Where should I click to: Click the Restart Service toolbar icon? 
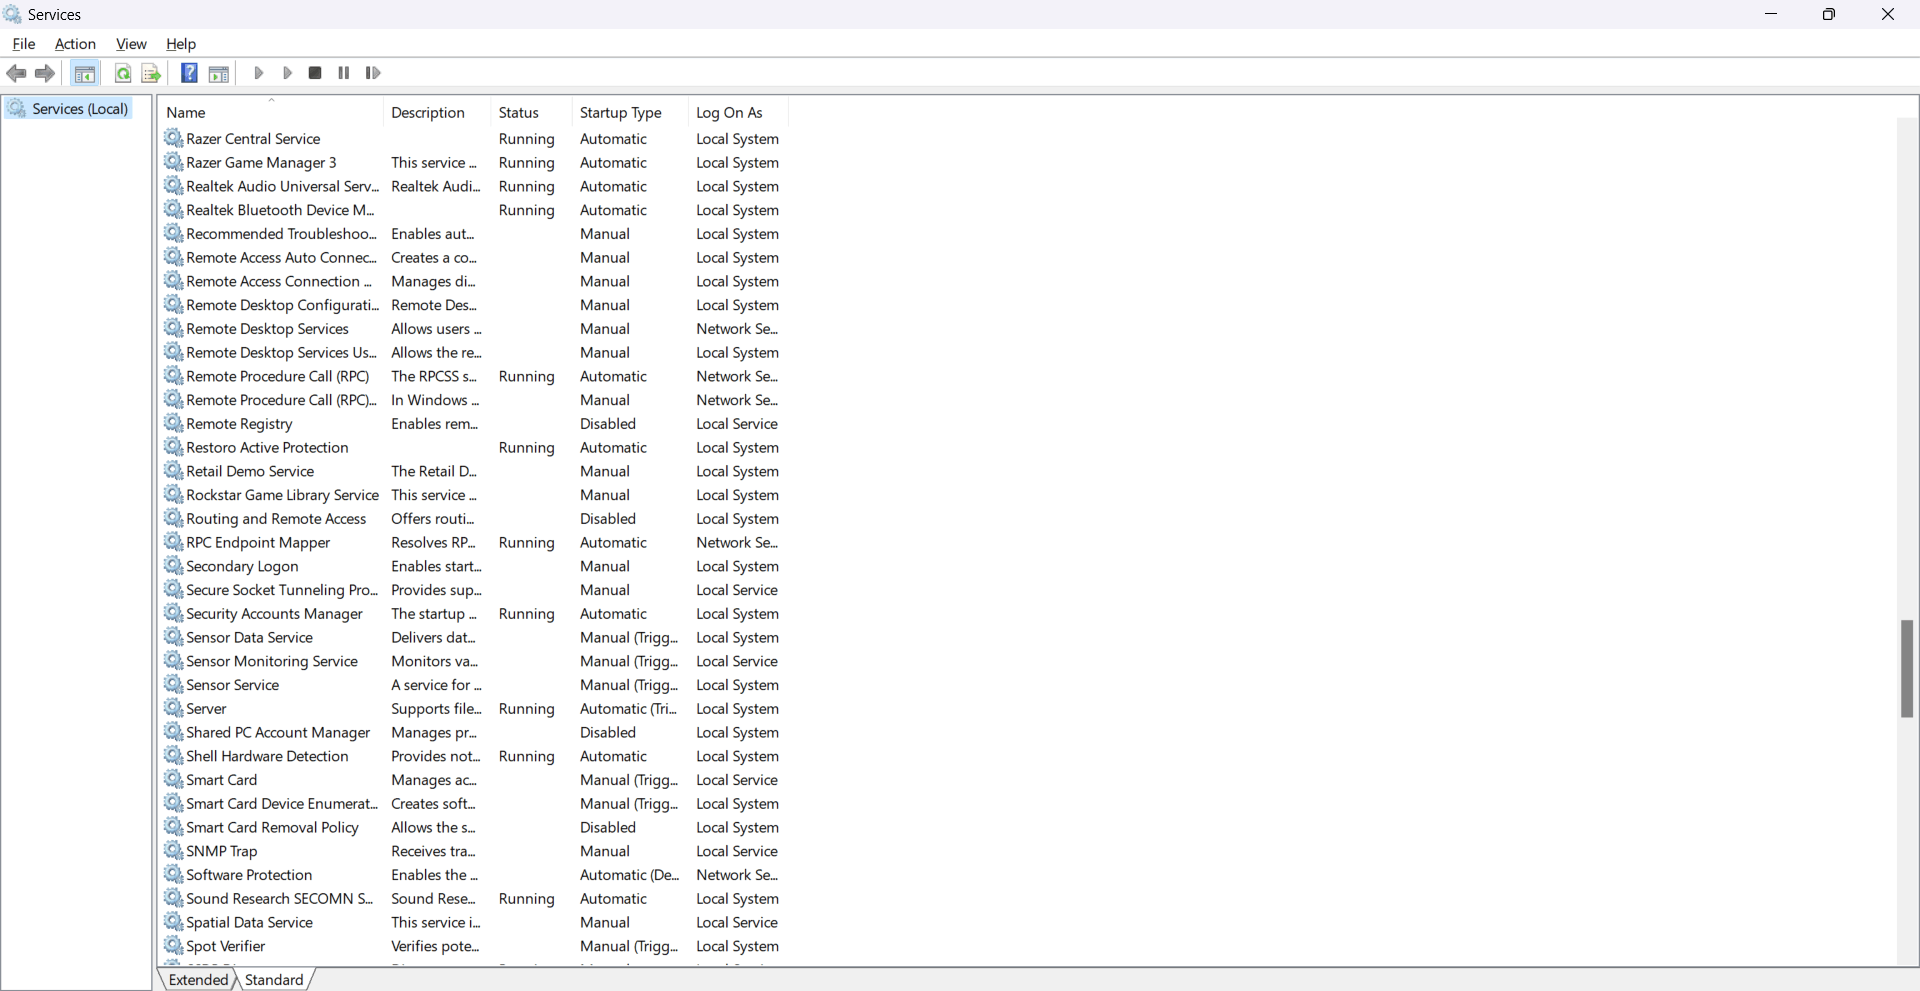(x=373, y=73)
